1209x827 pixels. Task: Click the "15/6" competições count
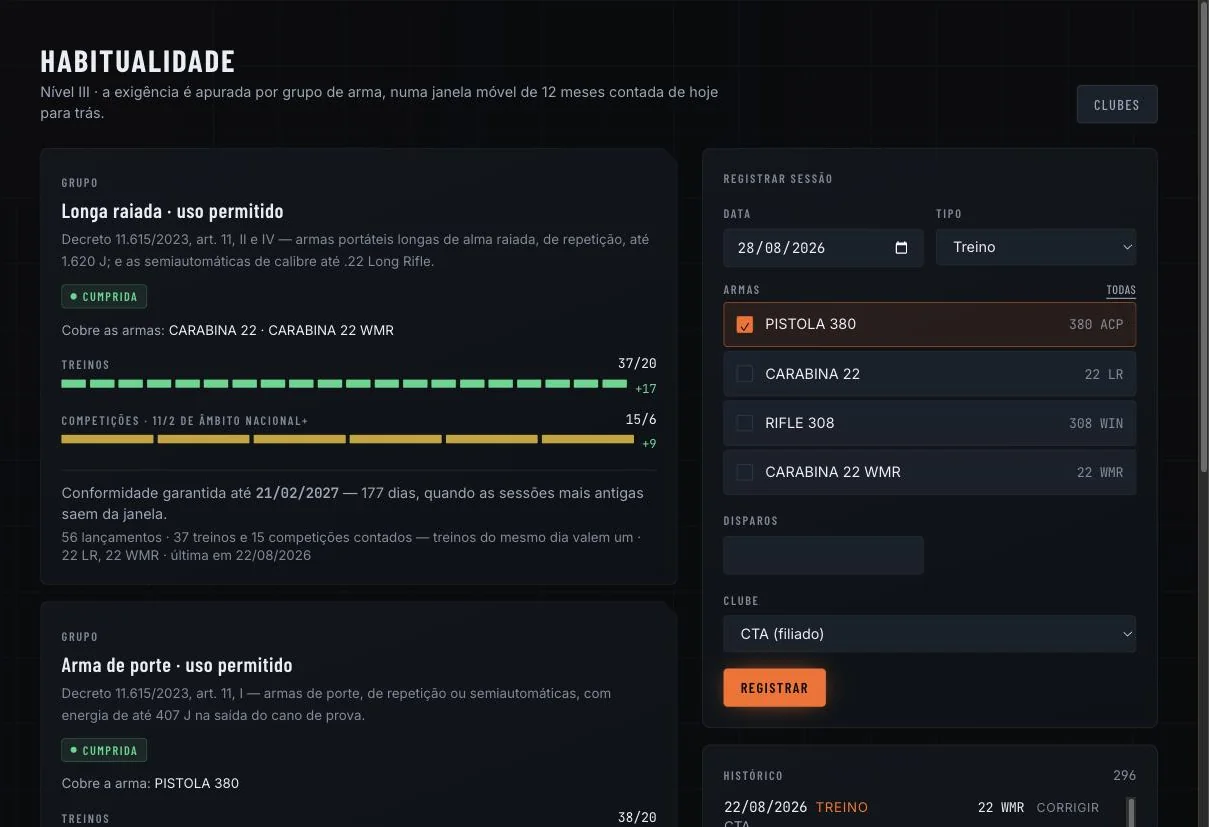tap(640, 419)
